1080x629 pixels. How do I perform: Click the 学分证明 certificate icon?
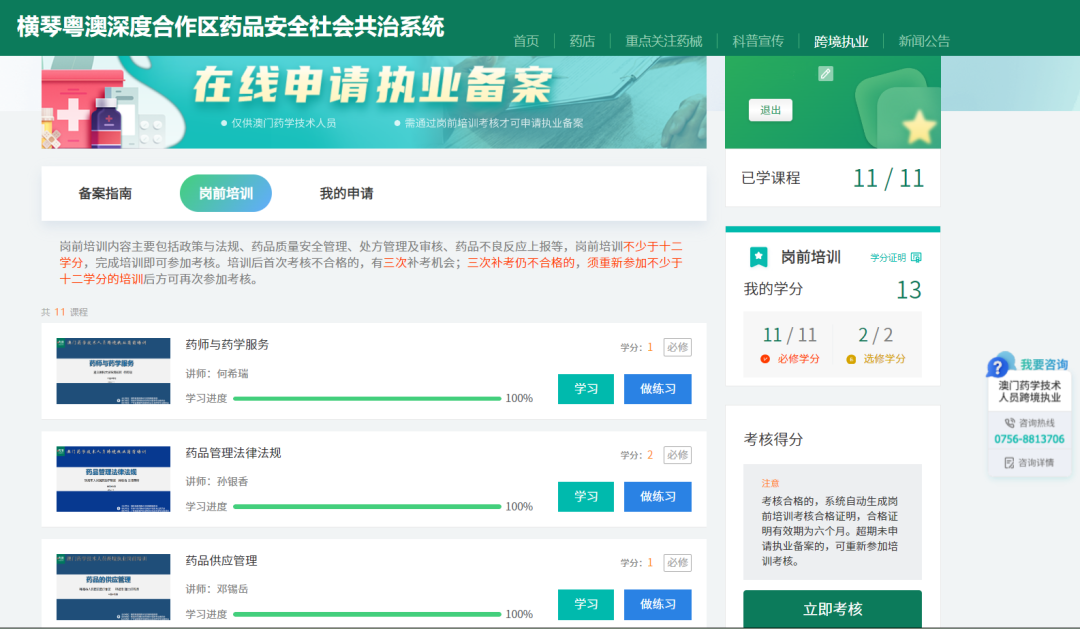click(916, 256)
